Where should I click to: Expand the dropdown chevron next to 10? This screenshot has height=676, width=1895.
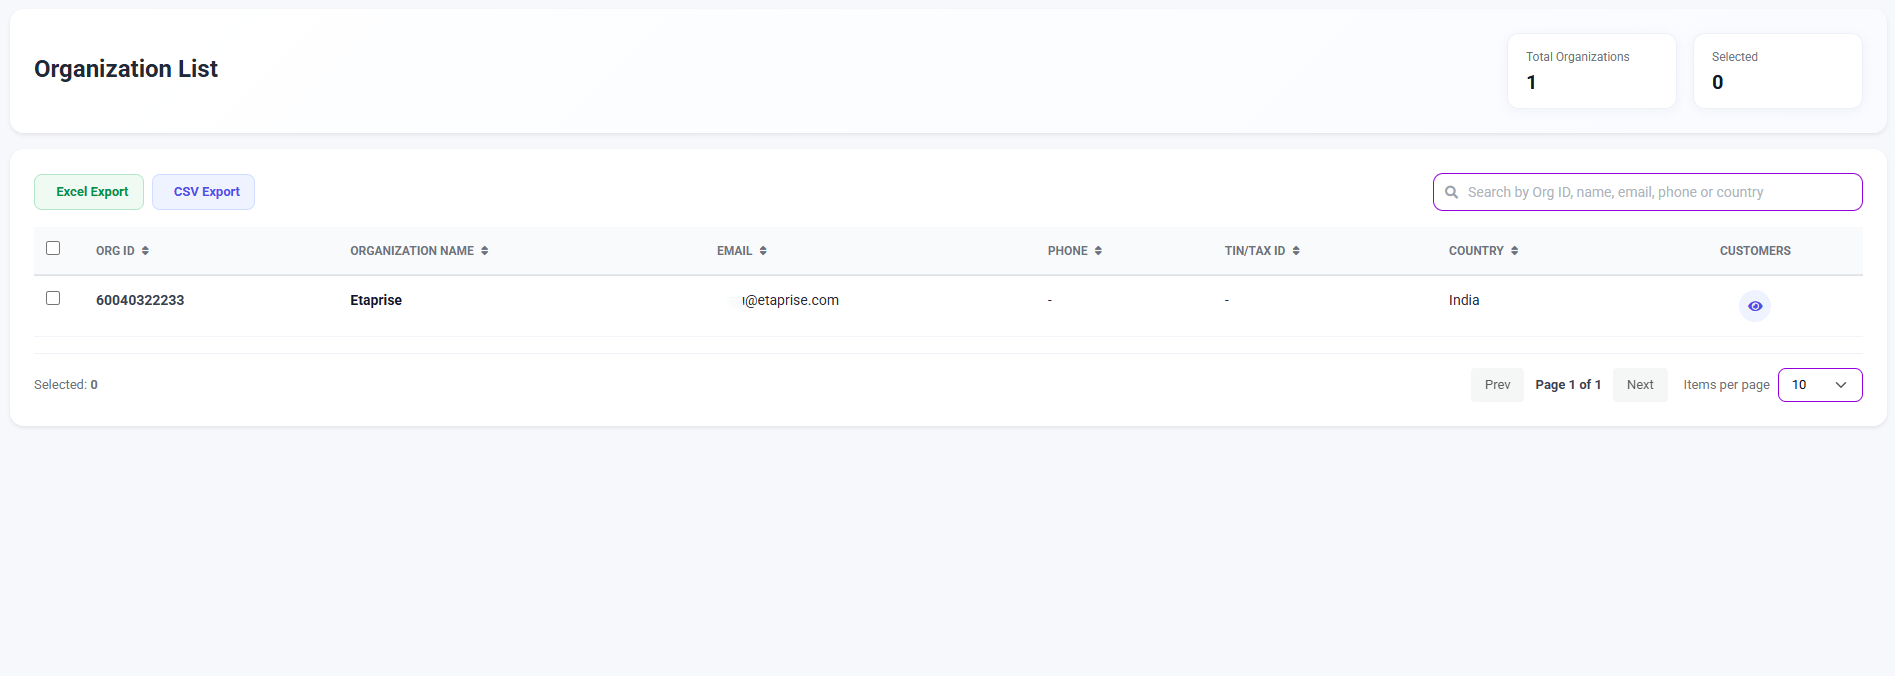point(1841,385)
